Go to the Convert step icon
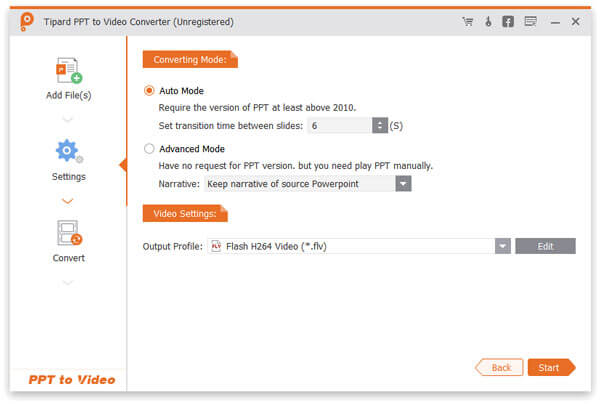 click(69, 233)
